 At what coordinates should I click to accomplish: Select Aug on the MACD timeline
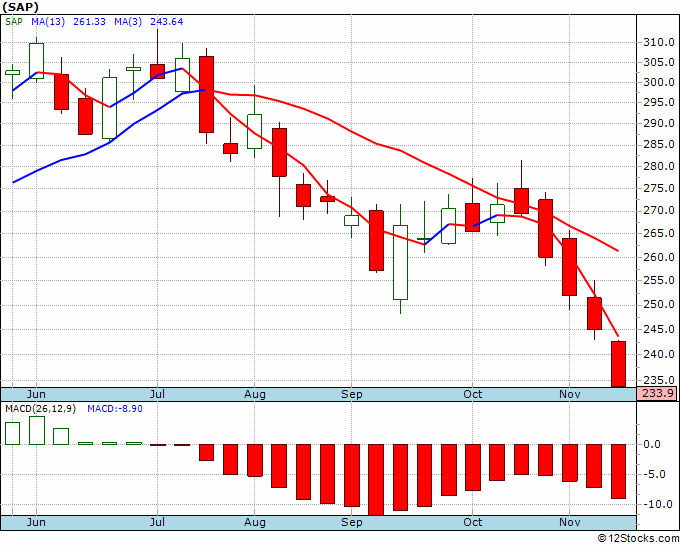point(255,522)
